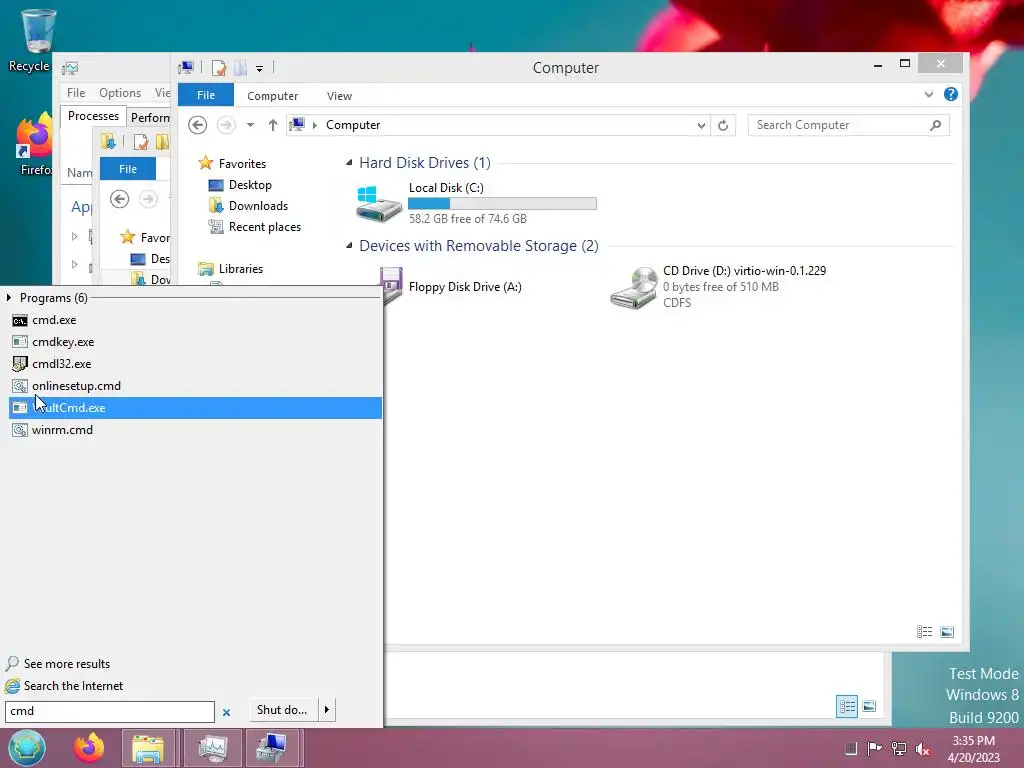Open File tab in Computer window
Viewport: 1024px width, 768px height.
(206, 95)
